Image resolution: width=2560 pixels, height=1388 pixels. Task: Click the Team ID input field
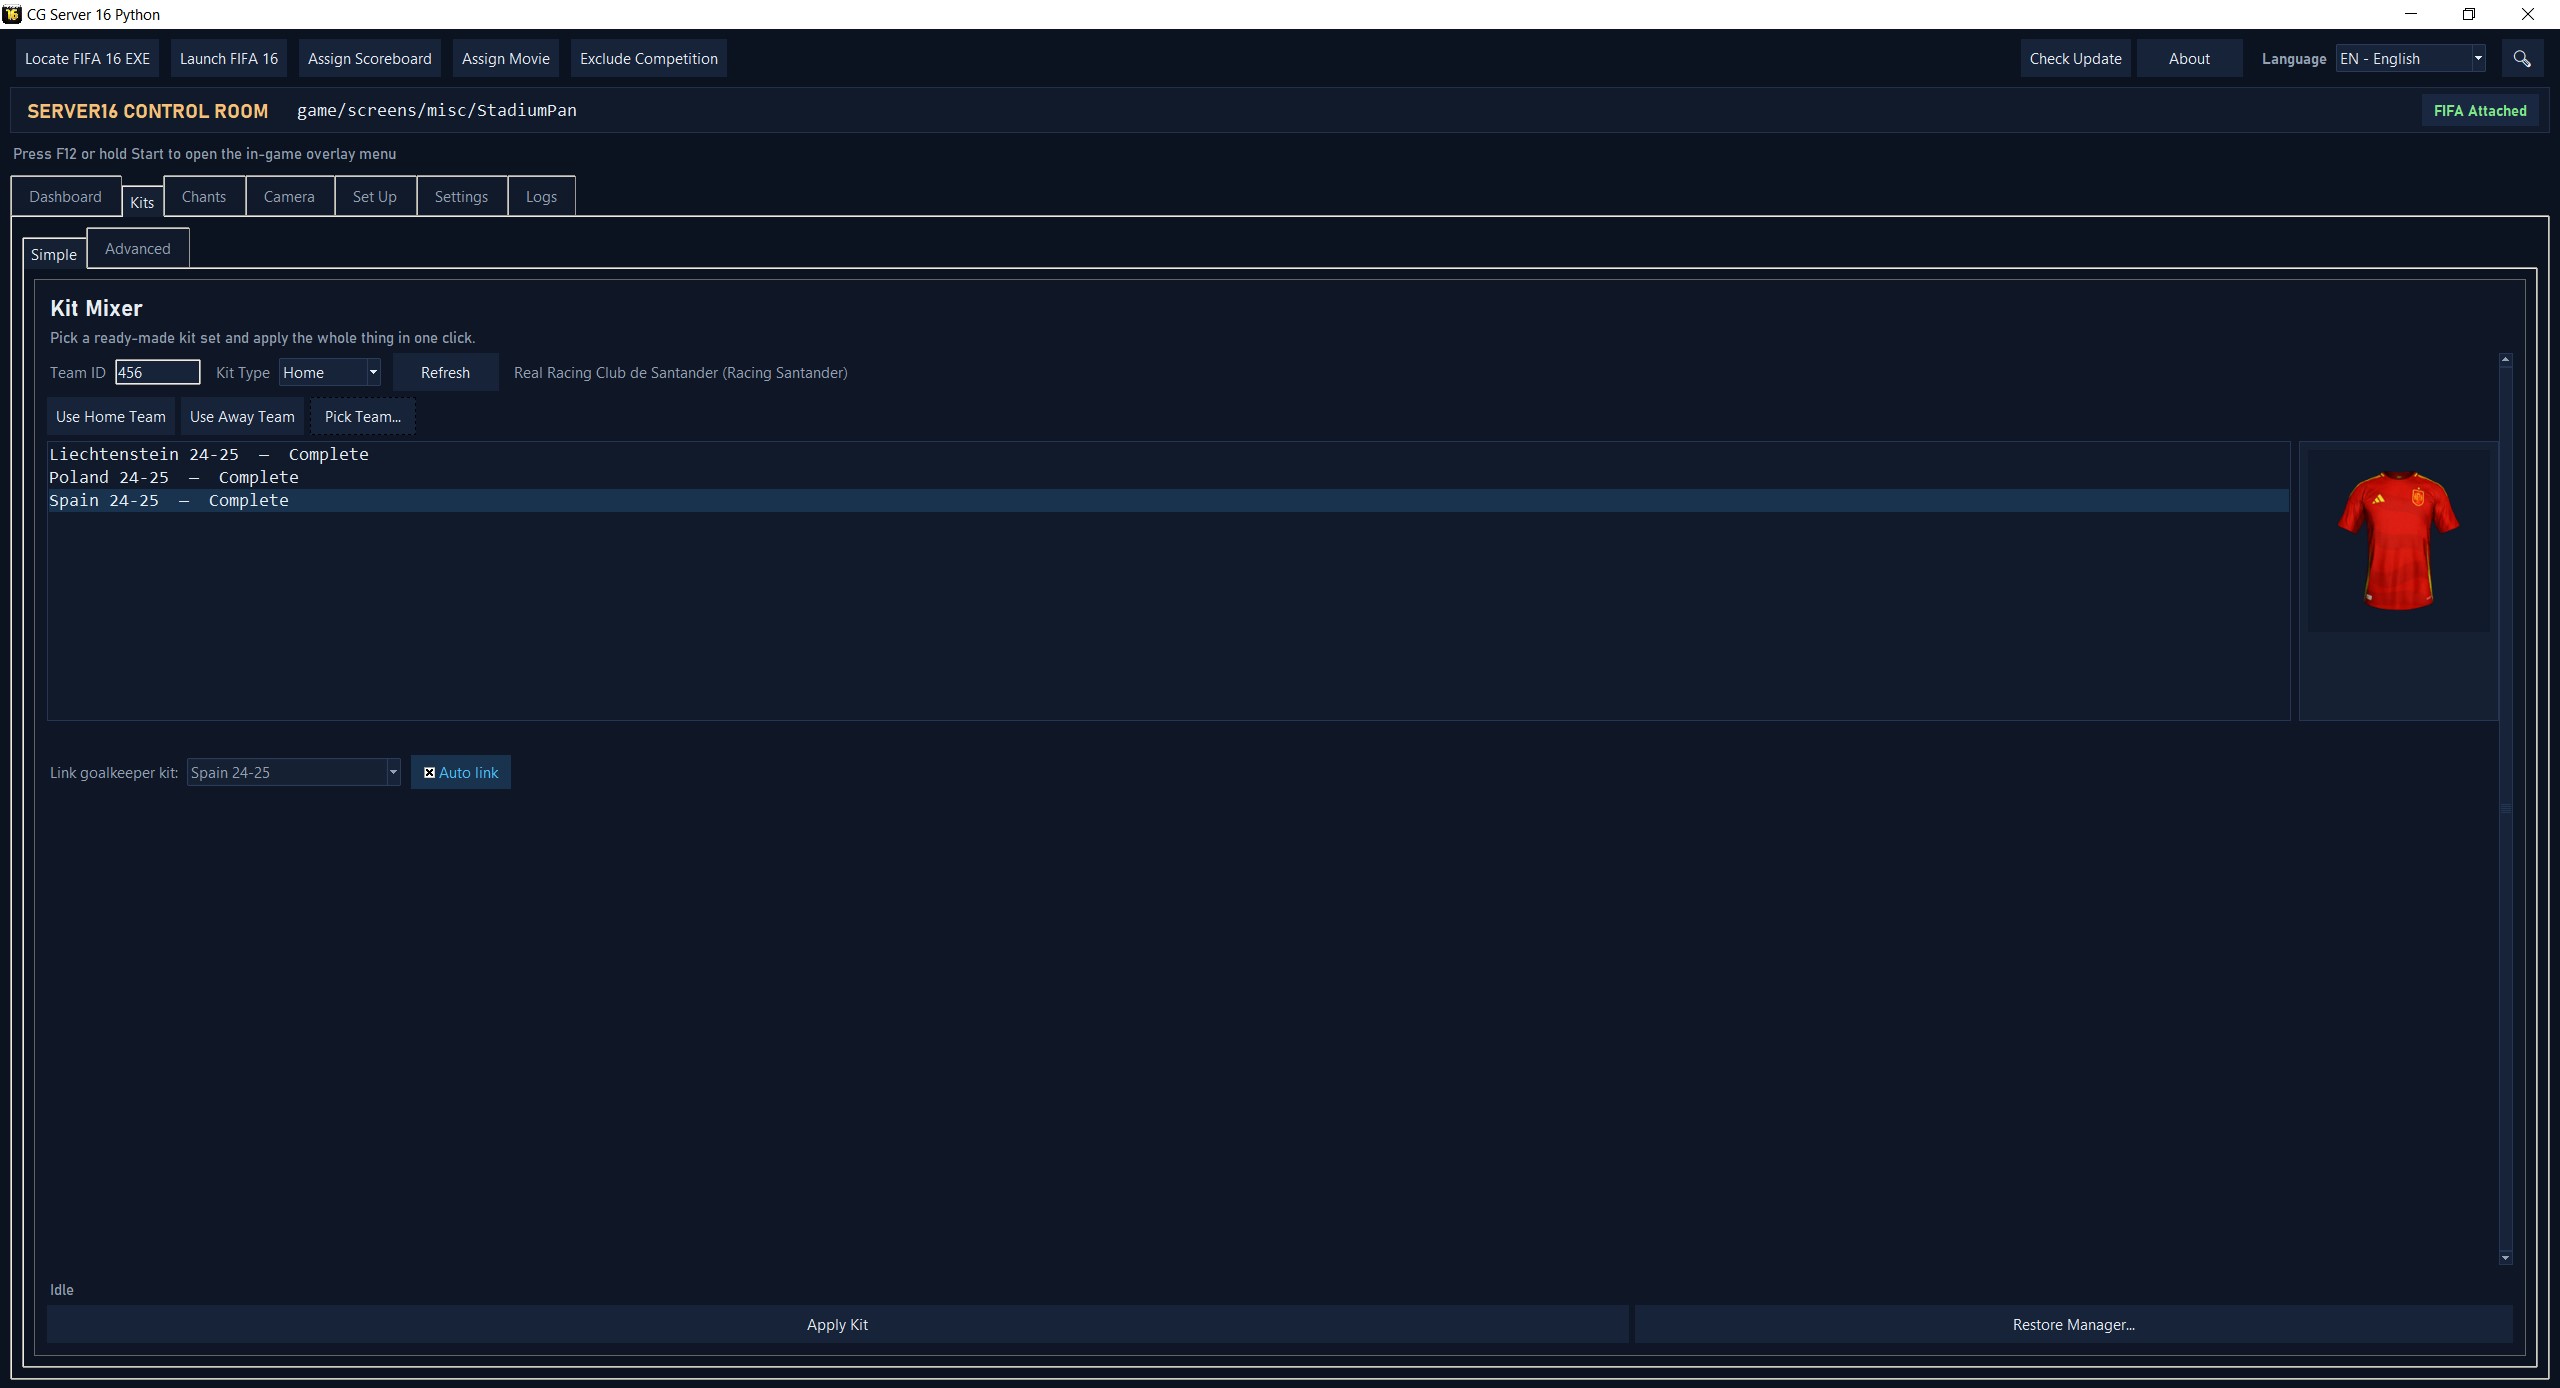click(x=158, y=373)
